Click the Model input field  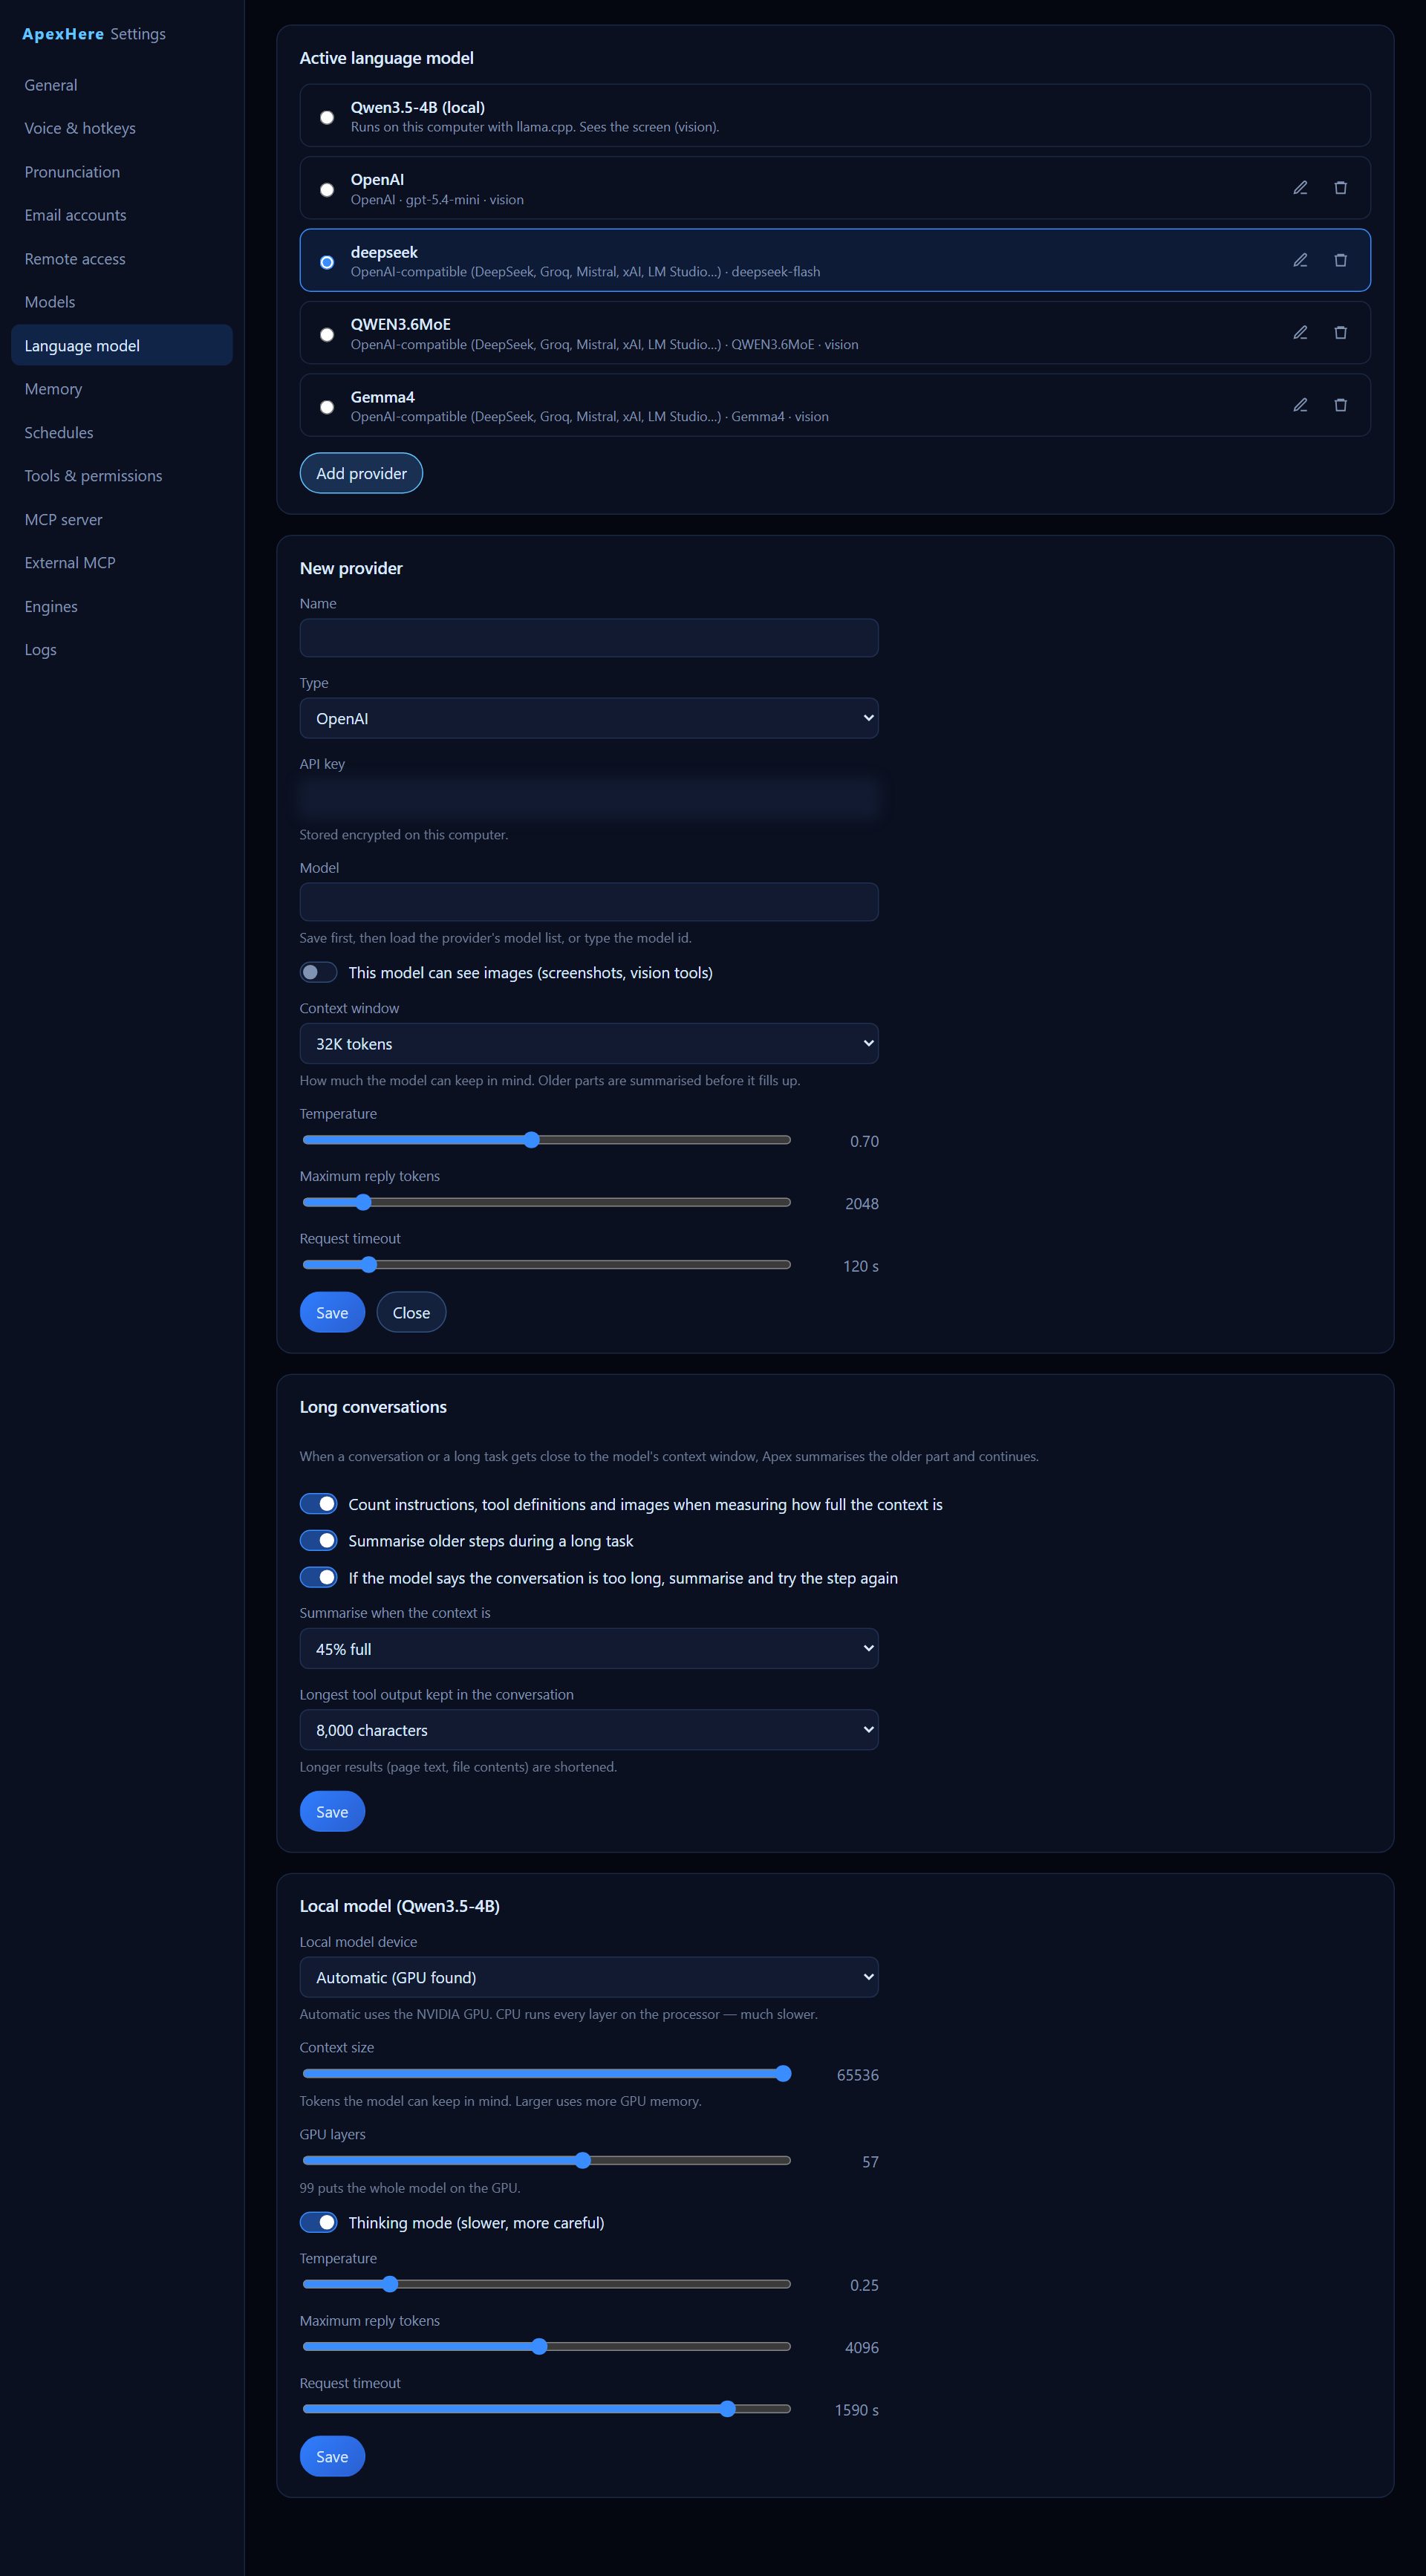pyautogui.click(x=589, y=902)
